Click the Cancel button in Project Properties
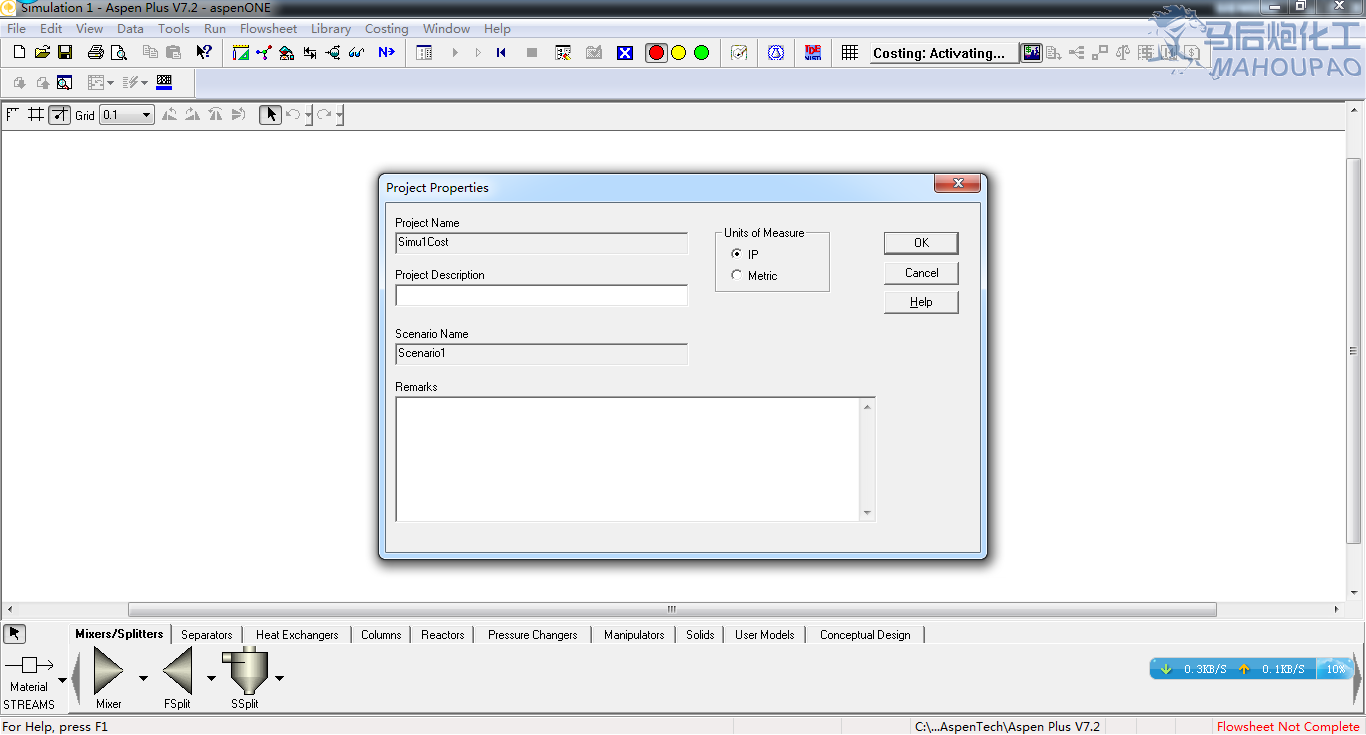 coord(921,272)
